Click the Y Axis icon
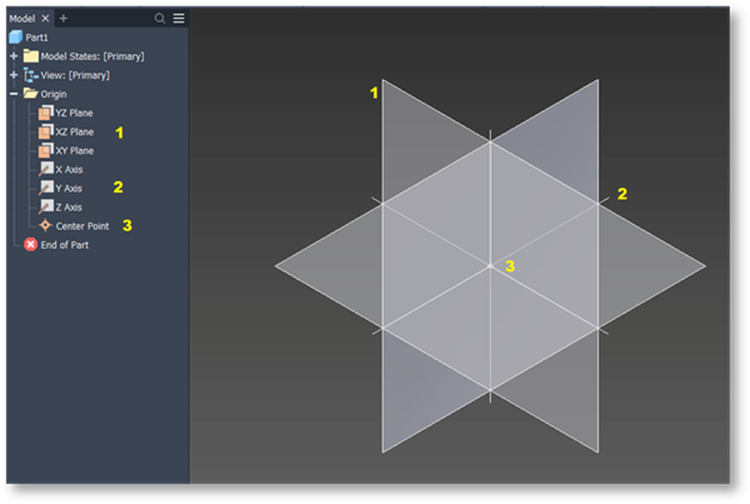Screen dimensions: 750x504 pyautogui.click(x=46, y=187)
